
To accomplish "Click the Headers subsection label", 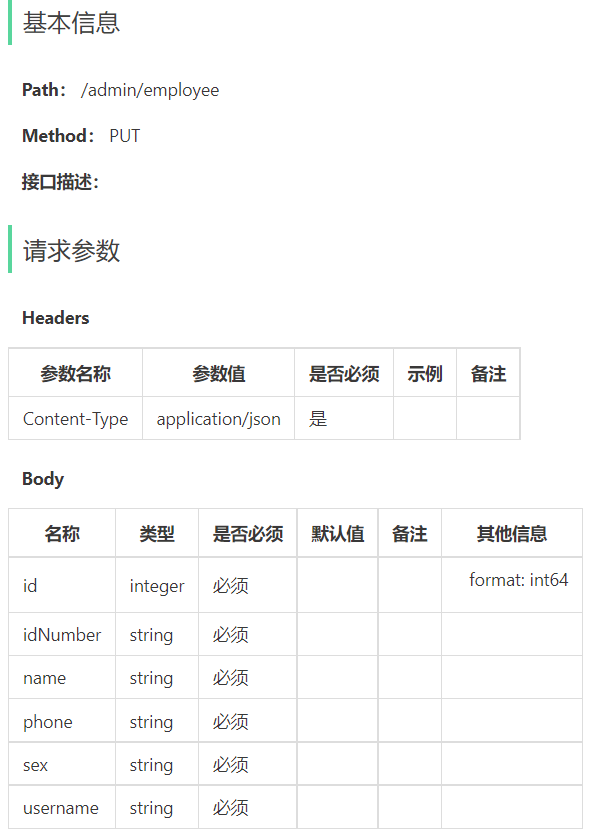I will pyautogui.click(x=56, y=318).
